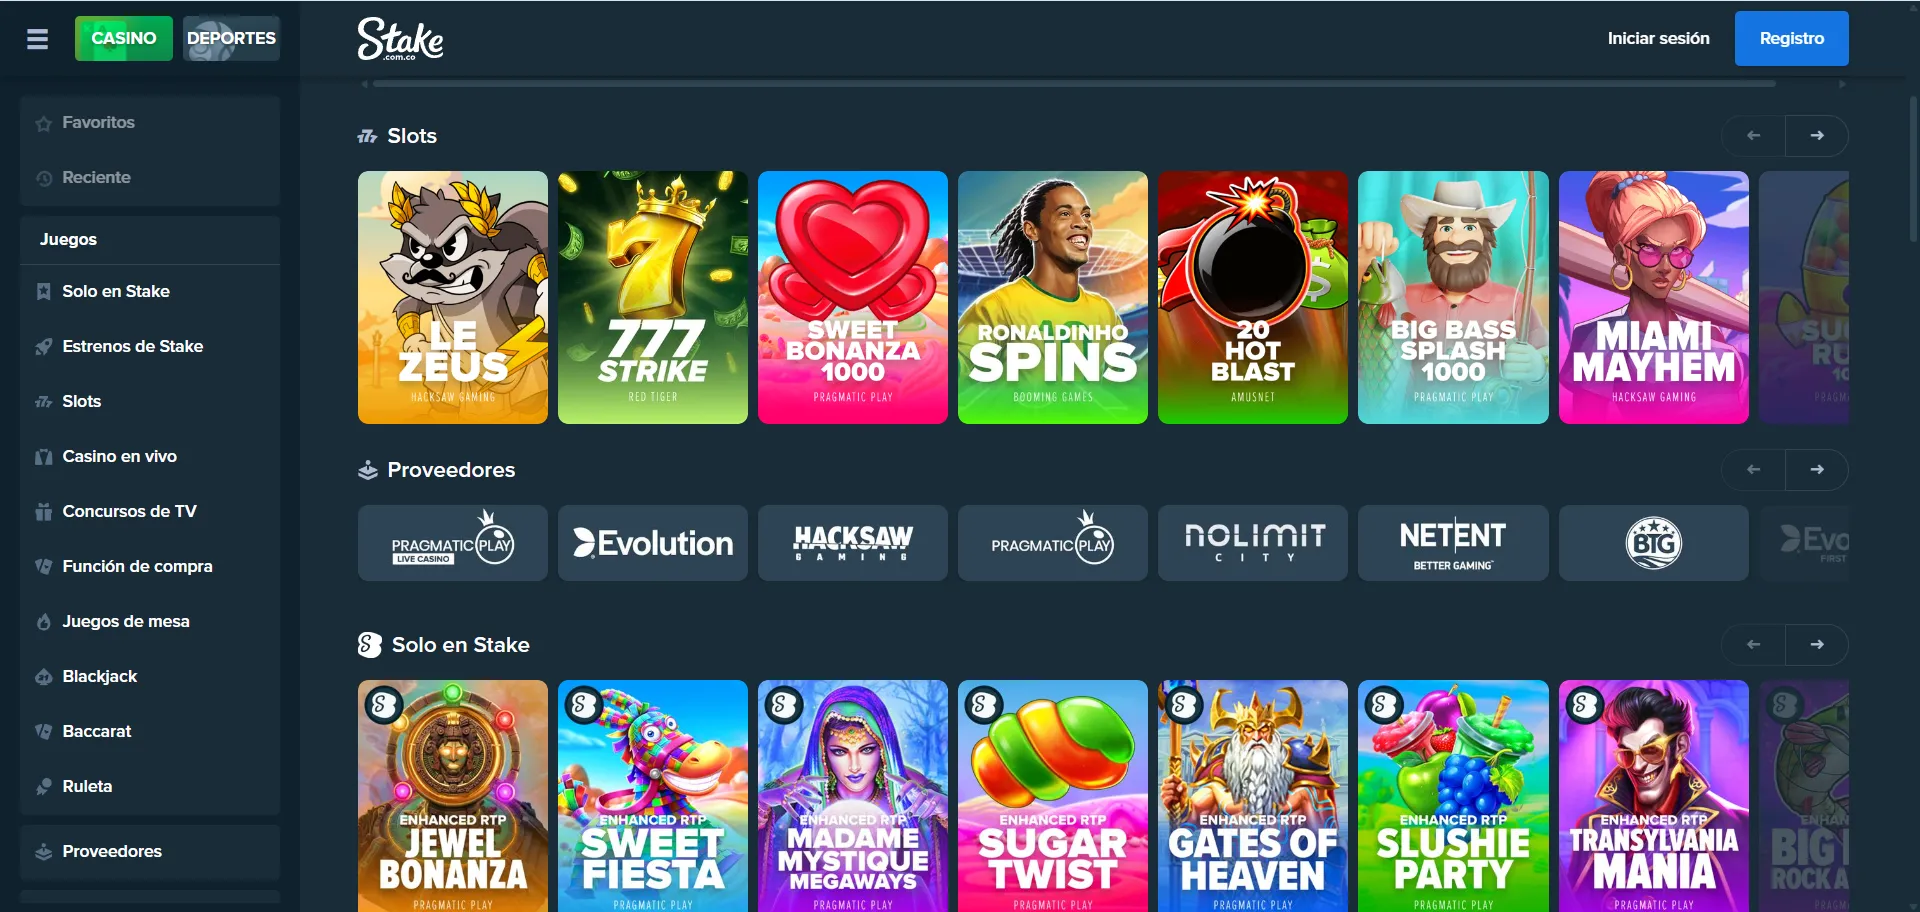Open Sugar Twist game thumbnail
Viewport: 1920px width, 912px height.
coord(1053,796)
